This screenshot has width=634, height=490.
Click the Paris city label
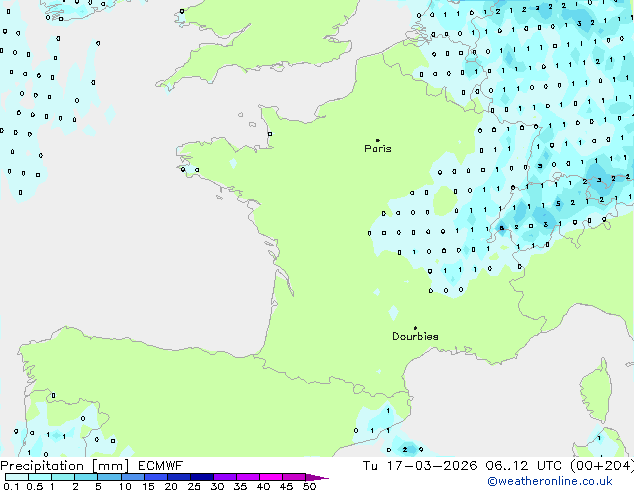tap(378, 149)
